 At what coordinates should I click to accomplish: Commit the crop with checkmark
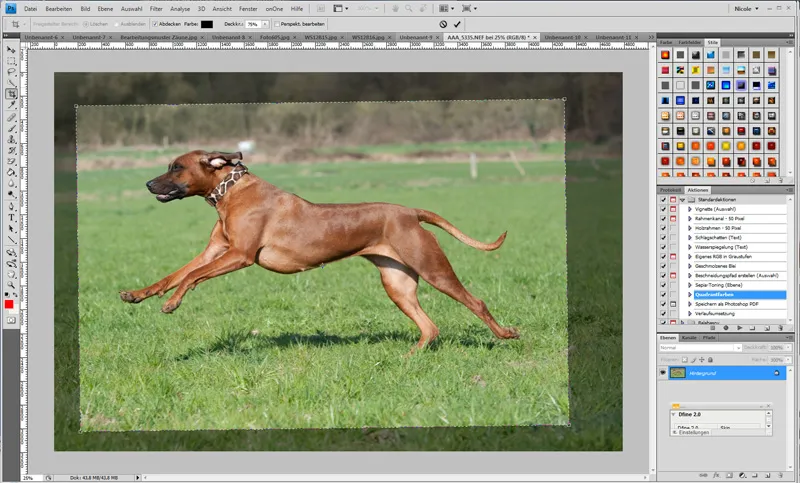(x=457, y=24)
